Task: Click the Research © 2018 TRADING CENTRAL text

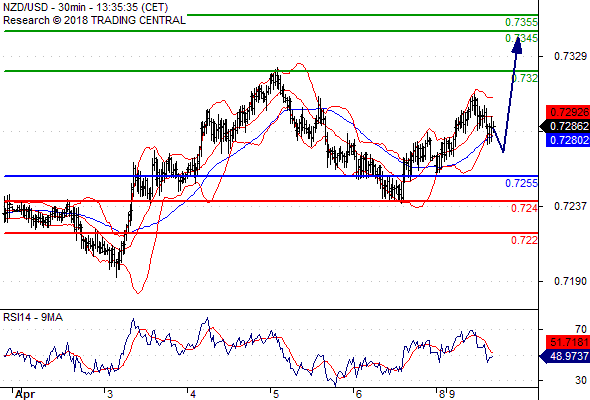Action: pos(94,20)
